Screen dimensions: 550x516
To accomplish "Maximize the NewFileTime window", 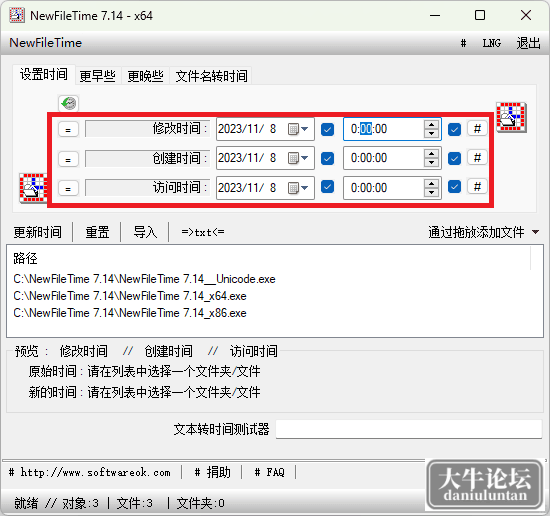I will point(479,15).
